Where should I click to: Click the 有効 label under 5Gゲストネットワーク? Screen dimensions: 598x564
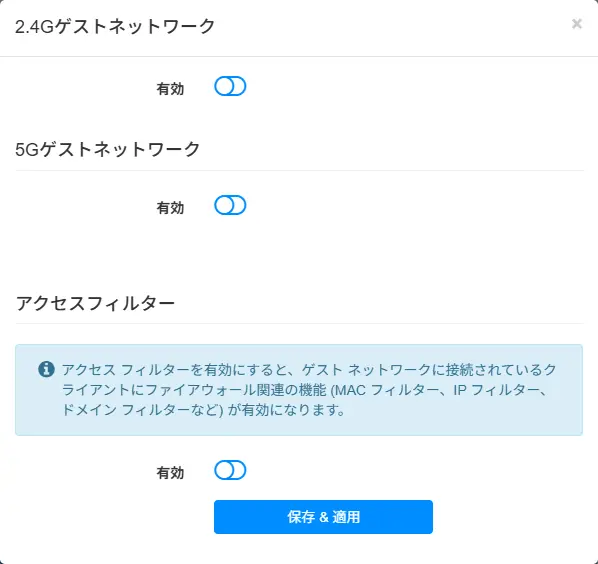point(170,208)
